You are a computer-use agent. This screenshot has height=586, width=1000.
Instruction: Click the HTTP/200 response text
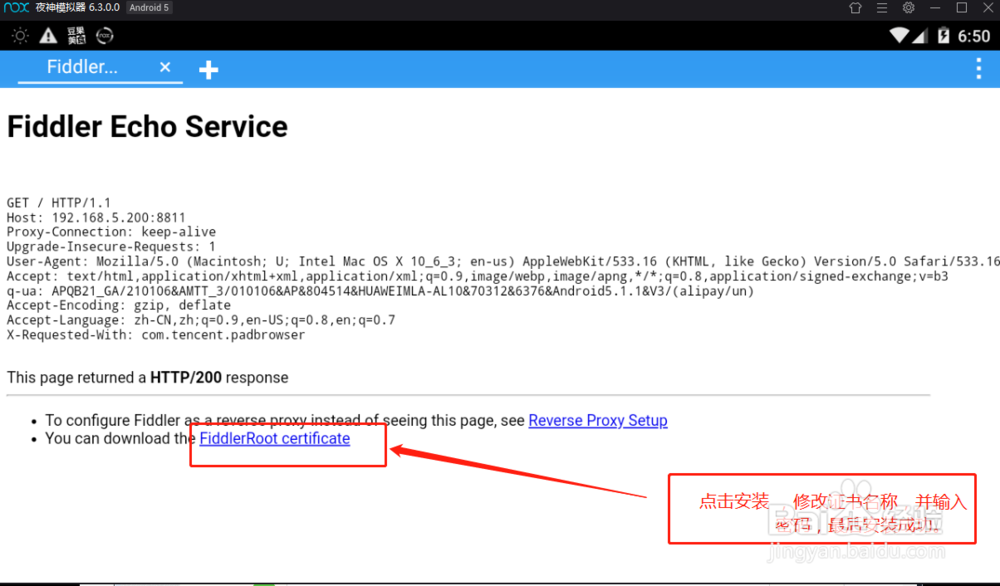[186, 377]
